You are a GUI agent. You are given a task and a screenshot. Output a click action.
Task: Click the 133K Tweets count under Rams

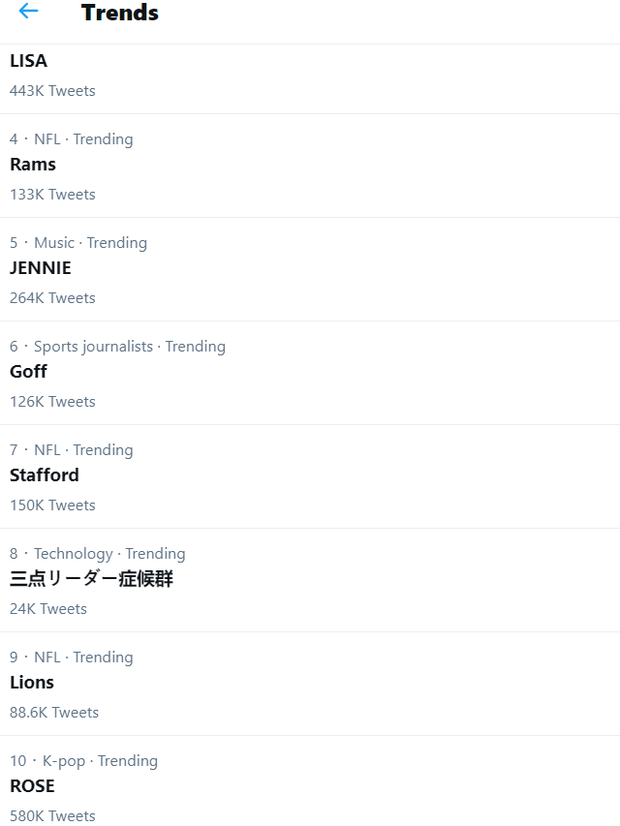click(52, 195)
